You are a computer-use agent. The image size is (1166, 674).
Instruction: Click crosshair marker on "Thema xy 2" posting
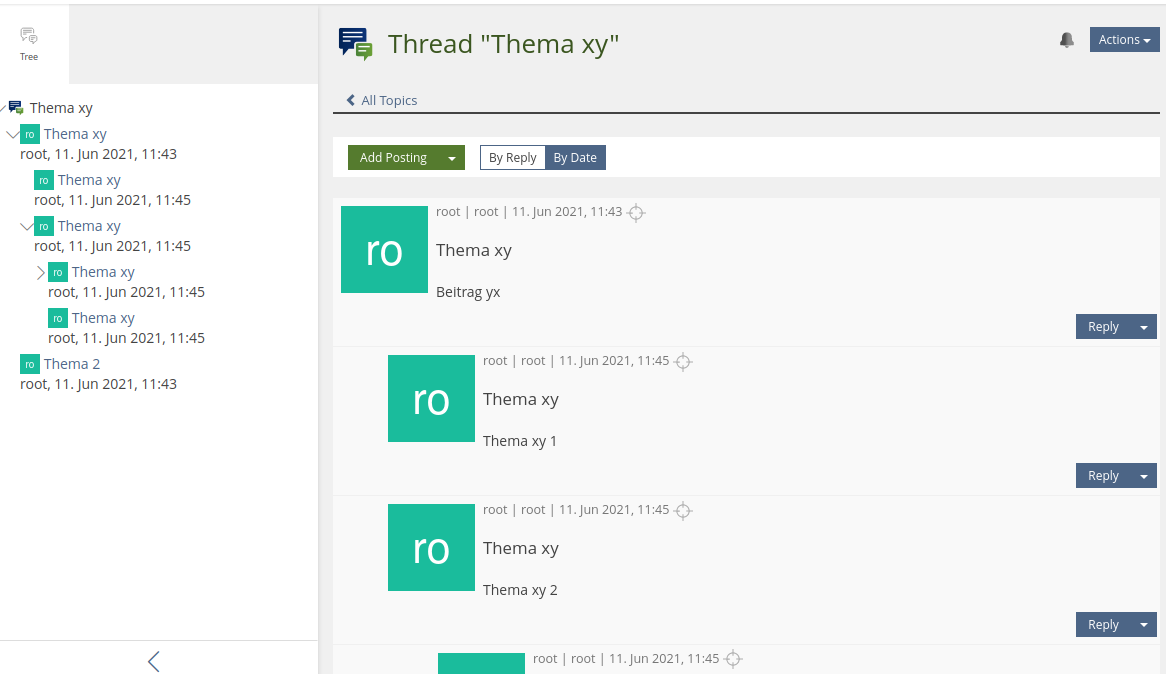click(683, 511)
